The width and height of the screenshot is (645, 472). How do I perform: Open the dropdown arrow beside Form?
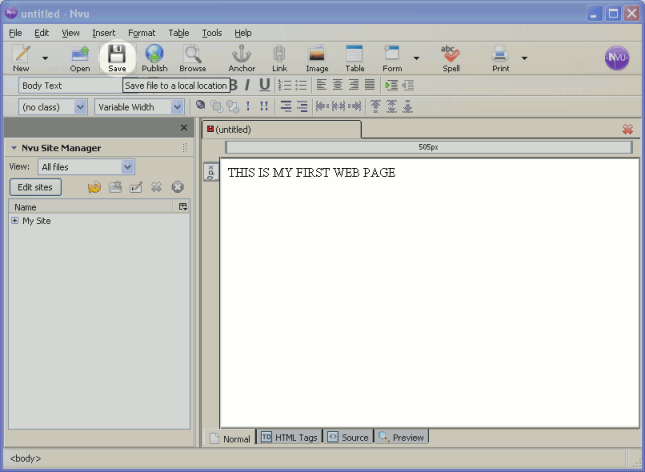(416, 58)
